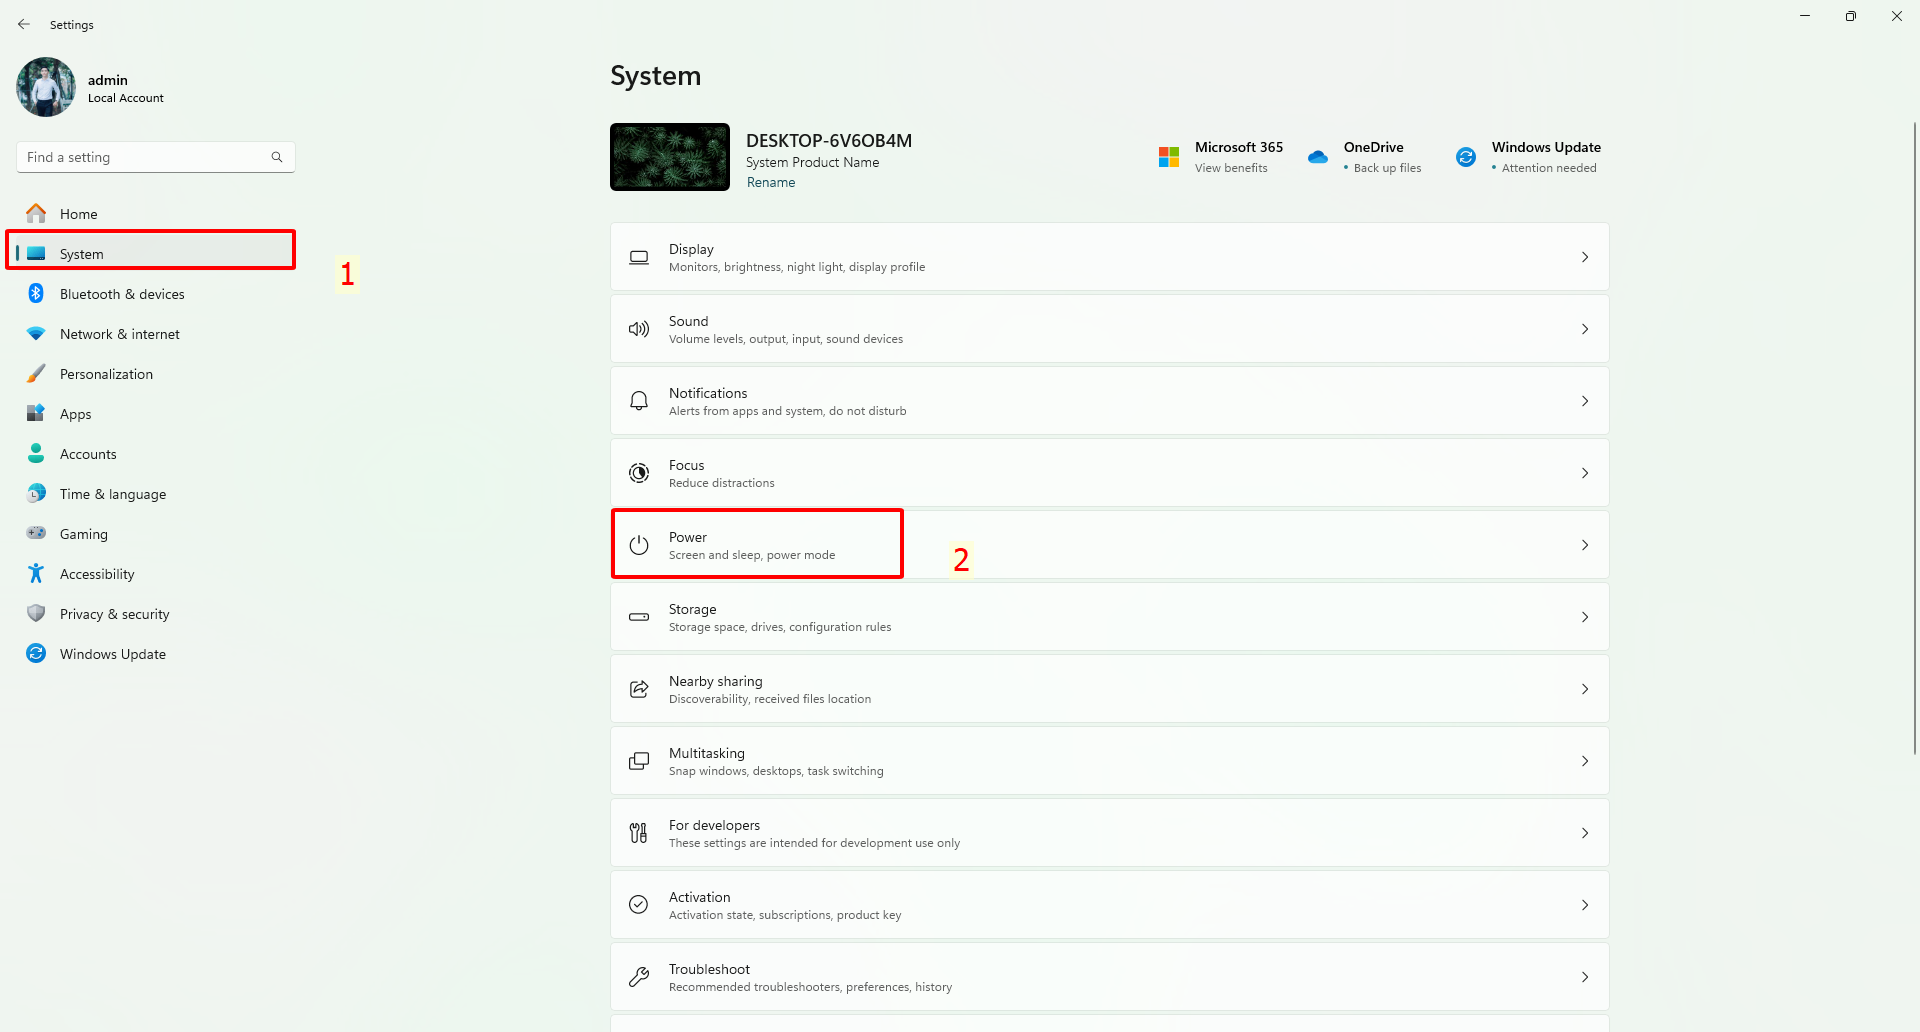Screen dimensions: 1920x1032
Task: Click the Accounts person icon
Action: tap(36, 453)
